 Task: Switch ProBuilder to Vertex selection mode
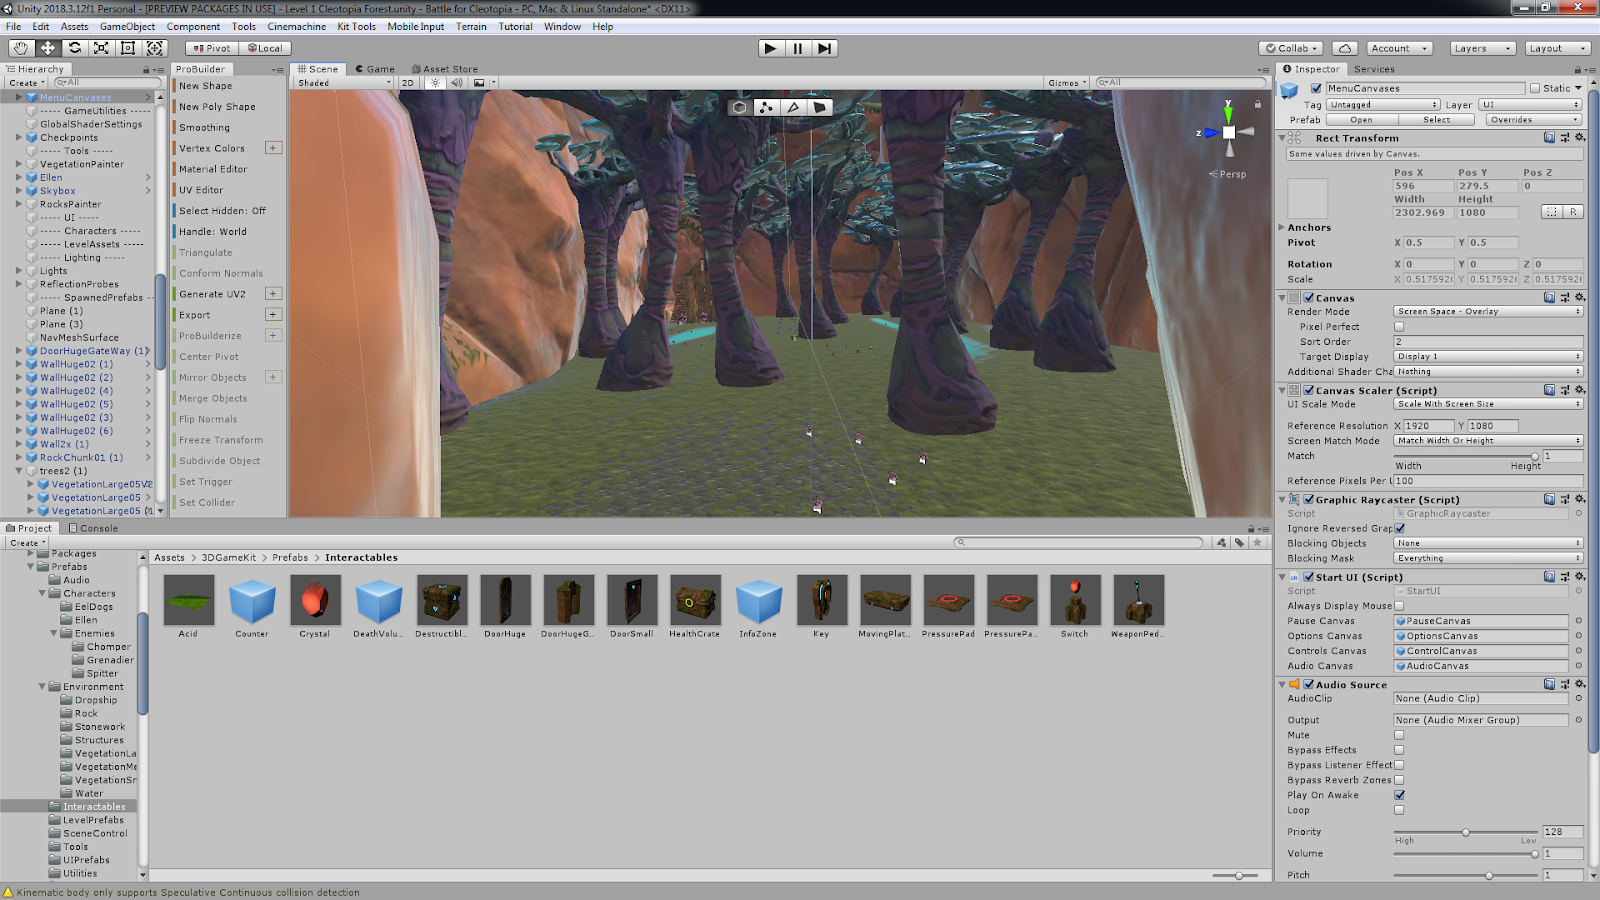coord(766,107)
